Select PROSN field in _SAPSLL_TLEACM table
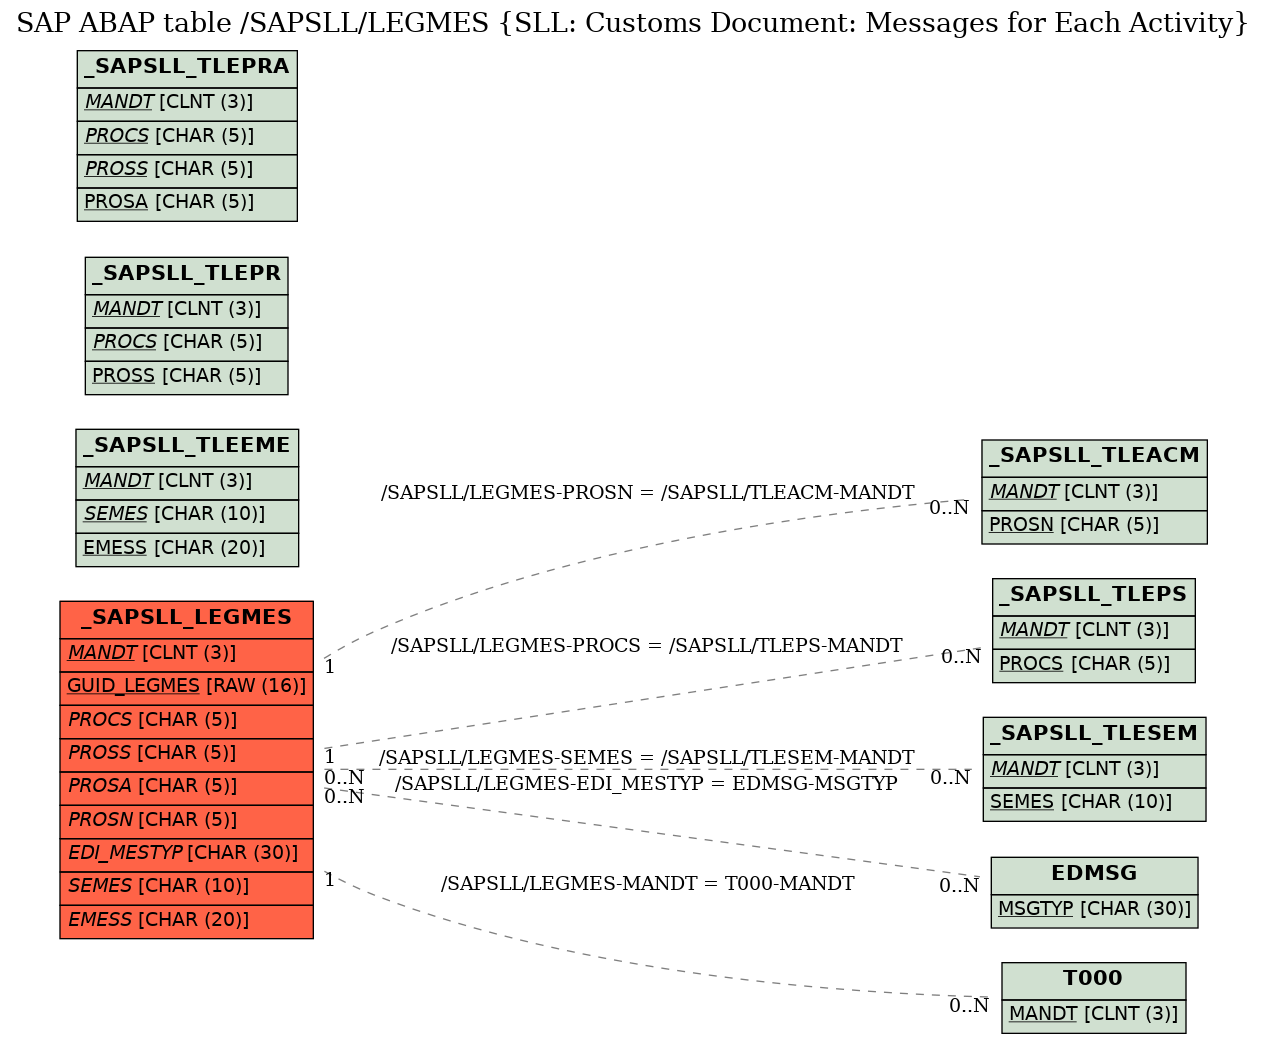This screenshot has height=1043, width=1267. pyautogui.click(x=1094, y=527)
